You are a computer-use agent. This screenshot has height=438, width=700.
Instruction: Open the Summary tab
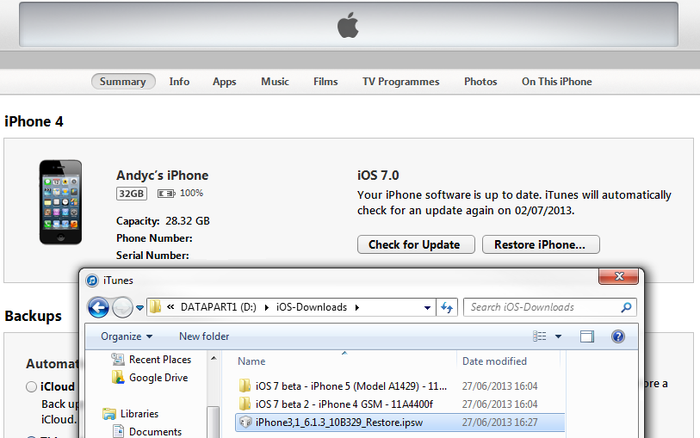click(123, 81)
